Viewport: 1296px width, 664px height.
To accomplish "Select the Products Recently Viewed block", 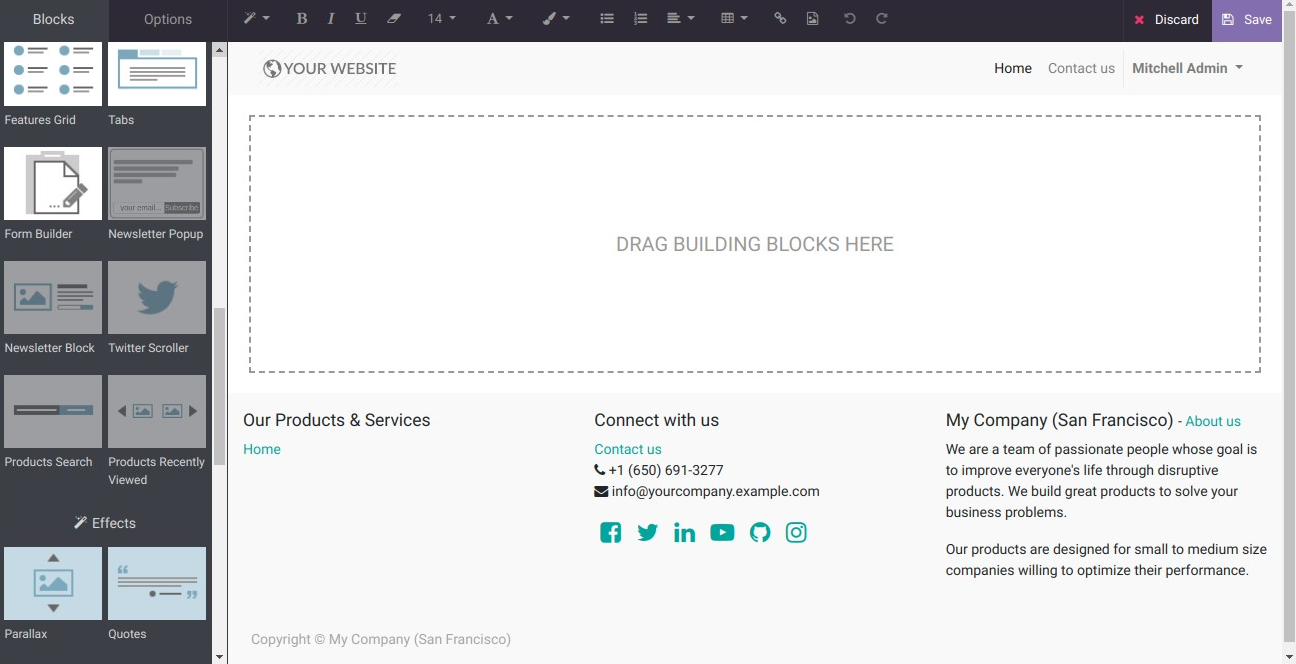I will pyautogui.click(x=157, y=412).
